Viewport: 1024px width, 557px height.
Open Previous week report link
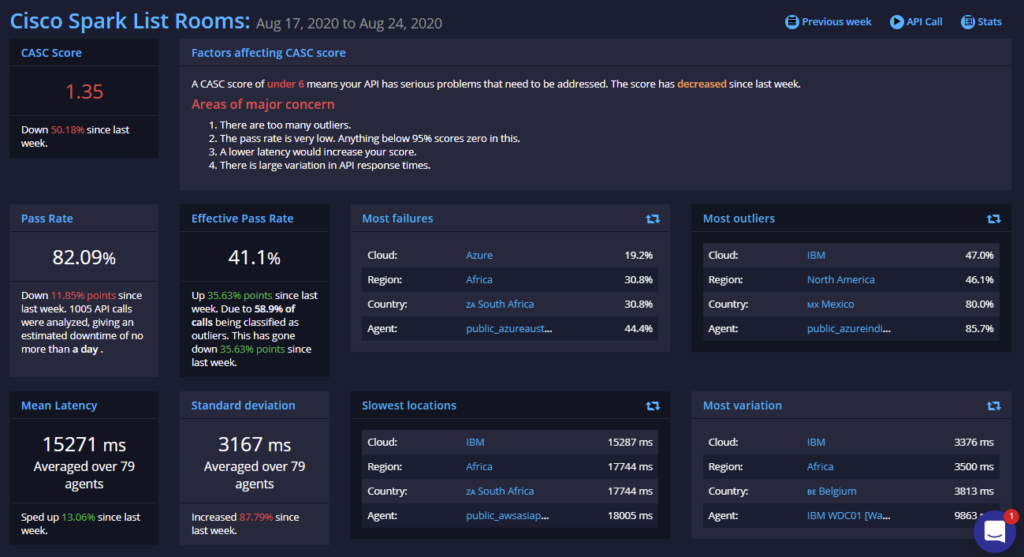pyautogui.click(x=836, y=22)
